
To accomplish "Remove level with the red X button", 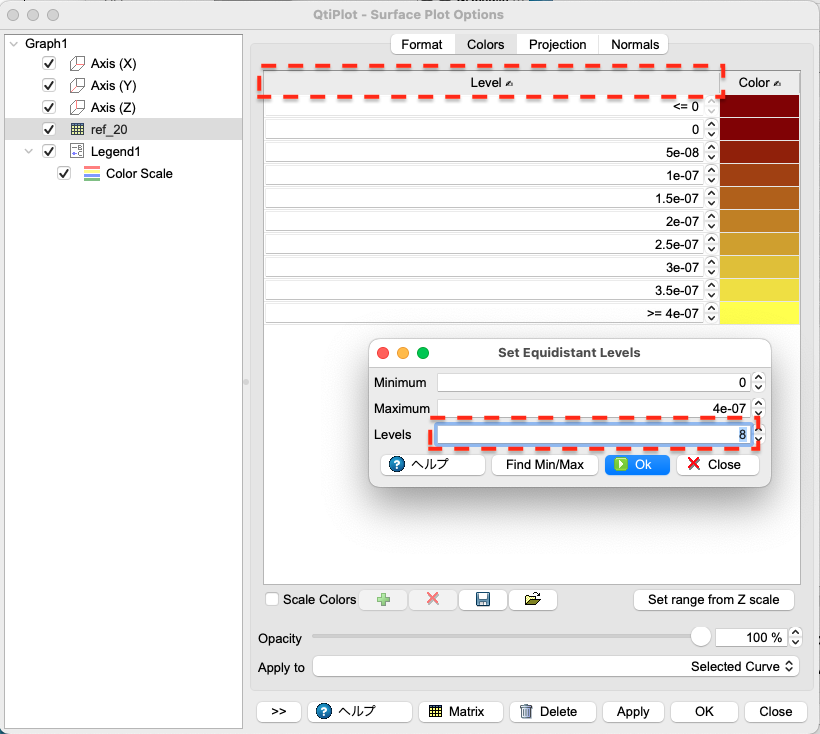I will point(432,600).
